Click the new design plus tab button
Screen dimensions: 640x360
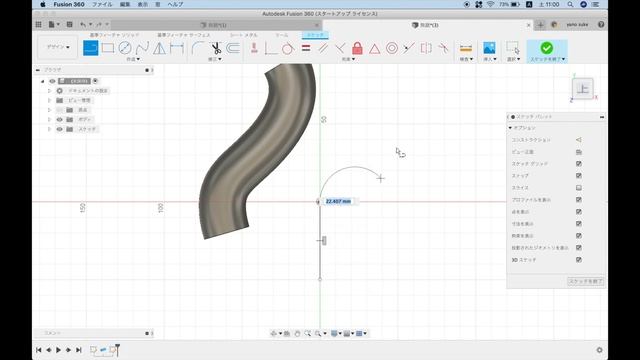540,25
